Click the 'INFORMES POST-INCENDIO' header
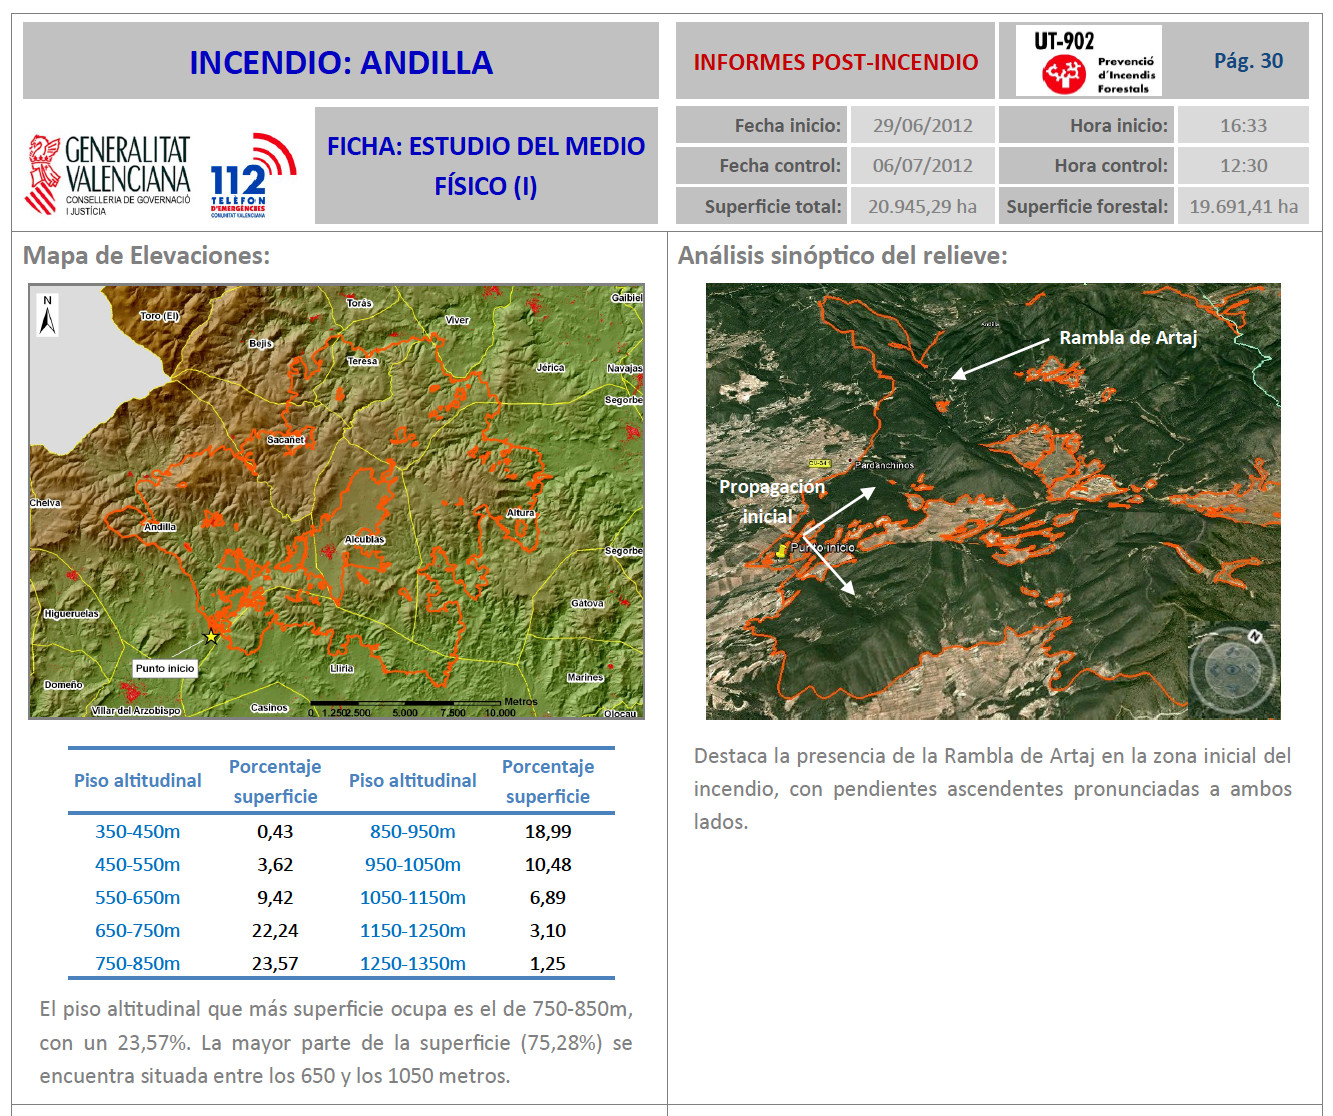 (836, 62)
